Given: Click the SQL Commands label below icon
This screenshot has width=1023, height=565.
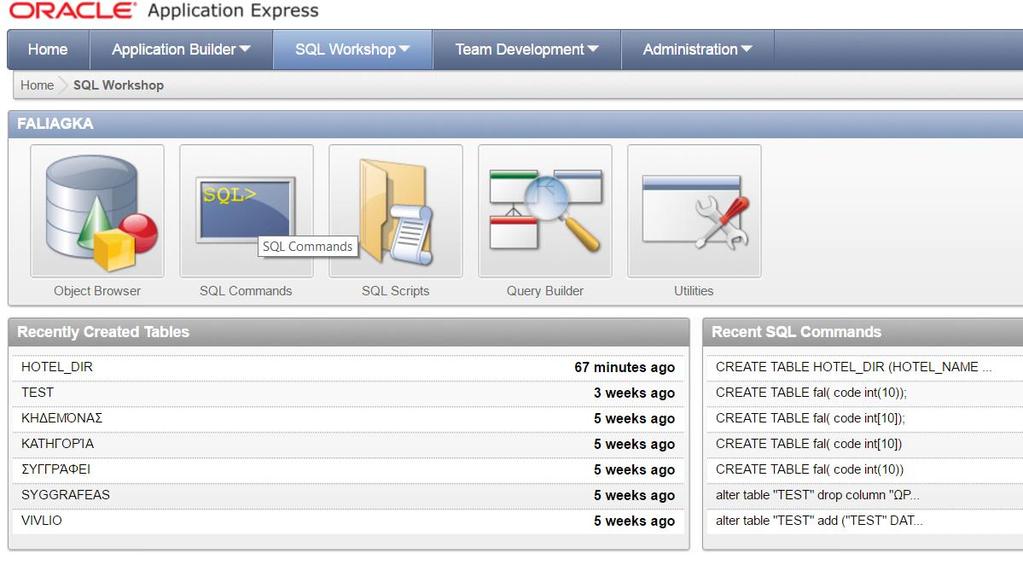Looking at the screenshot, I should pyautogui.click(x=246, y=291).
